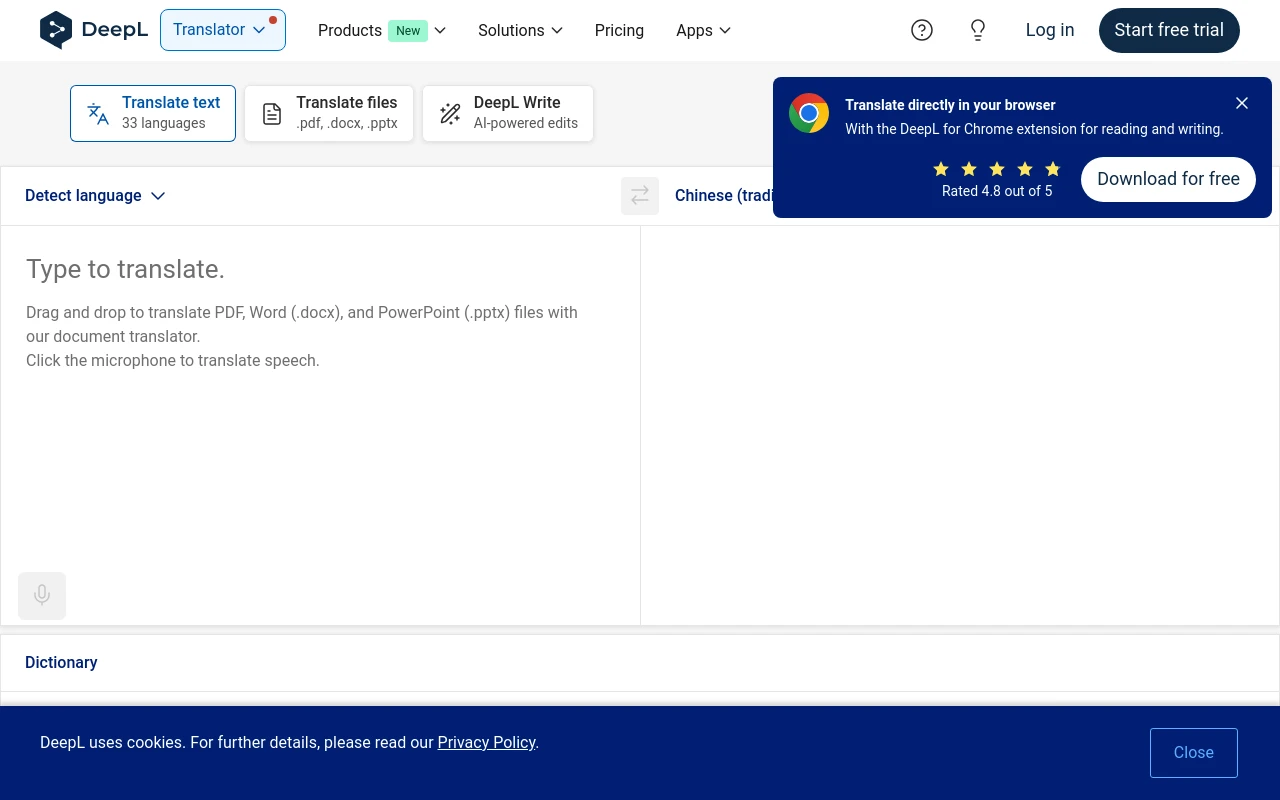
Task: Click the DeepL logo icon
Action: click(56, 30)
